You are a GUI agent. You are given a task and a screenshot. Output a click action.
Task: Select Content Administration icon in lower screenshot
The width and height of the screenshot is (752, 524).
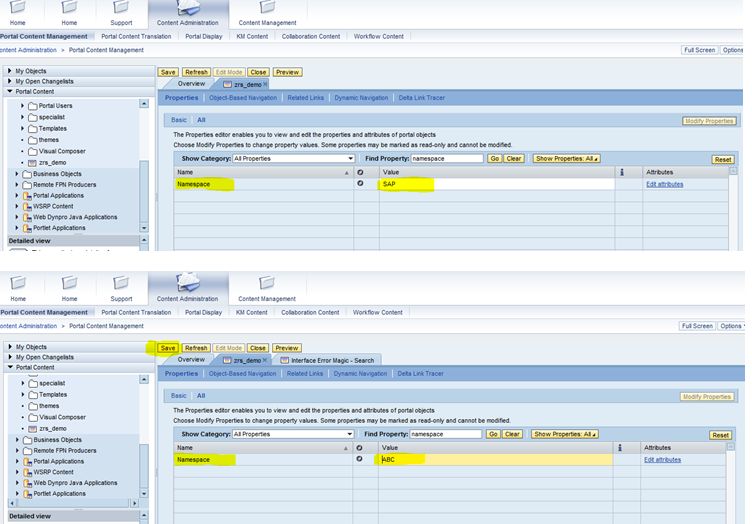188,282
